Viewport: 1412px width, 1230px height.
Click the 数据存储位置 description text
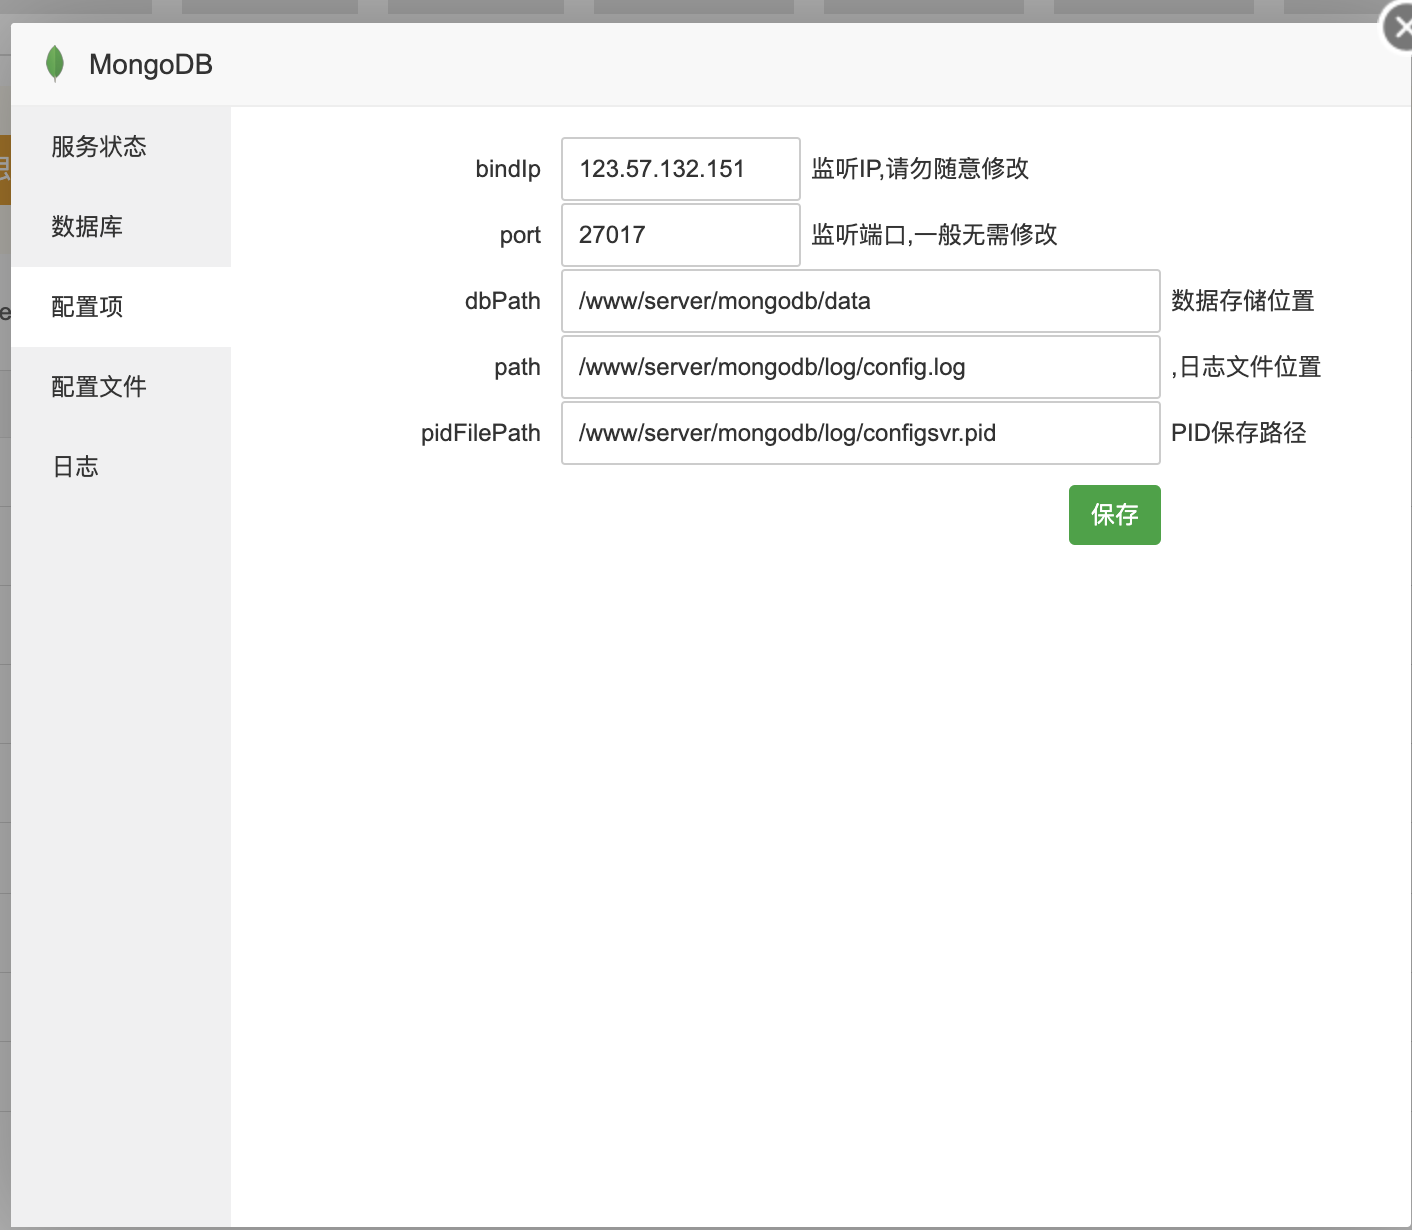click(x=1243, y=301)
